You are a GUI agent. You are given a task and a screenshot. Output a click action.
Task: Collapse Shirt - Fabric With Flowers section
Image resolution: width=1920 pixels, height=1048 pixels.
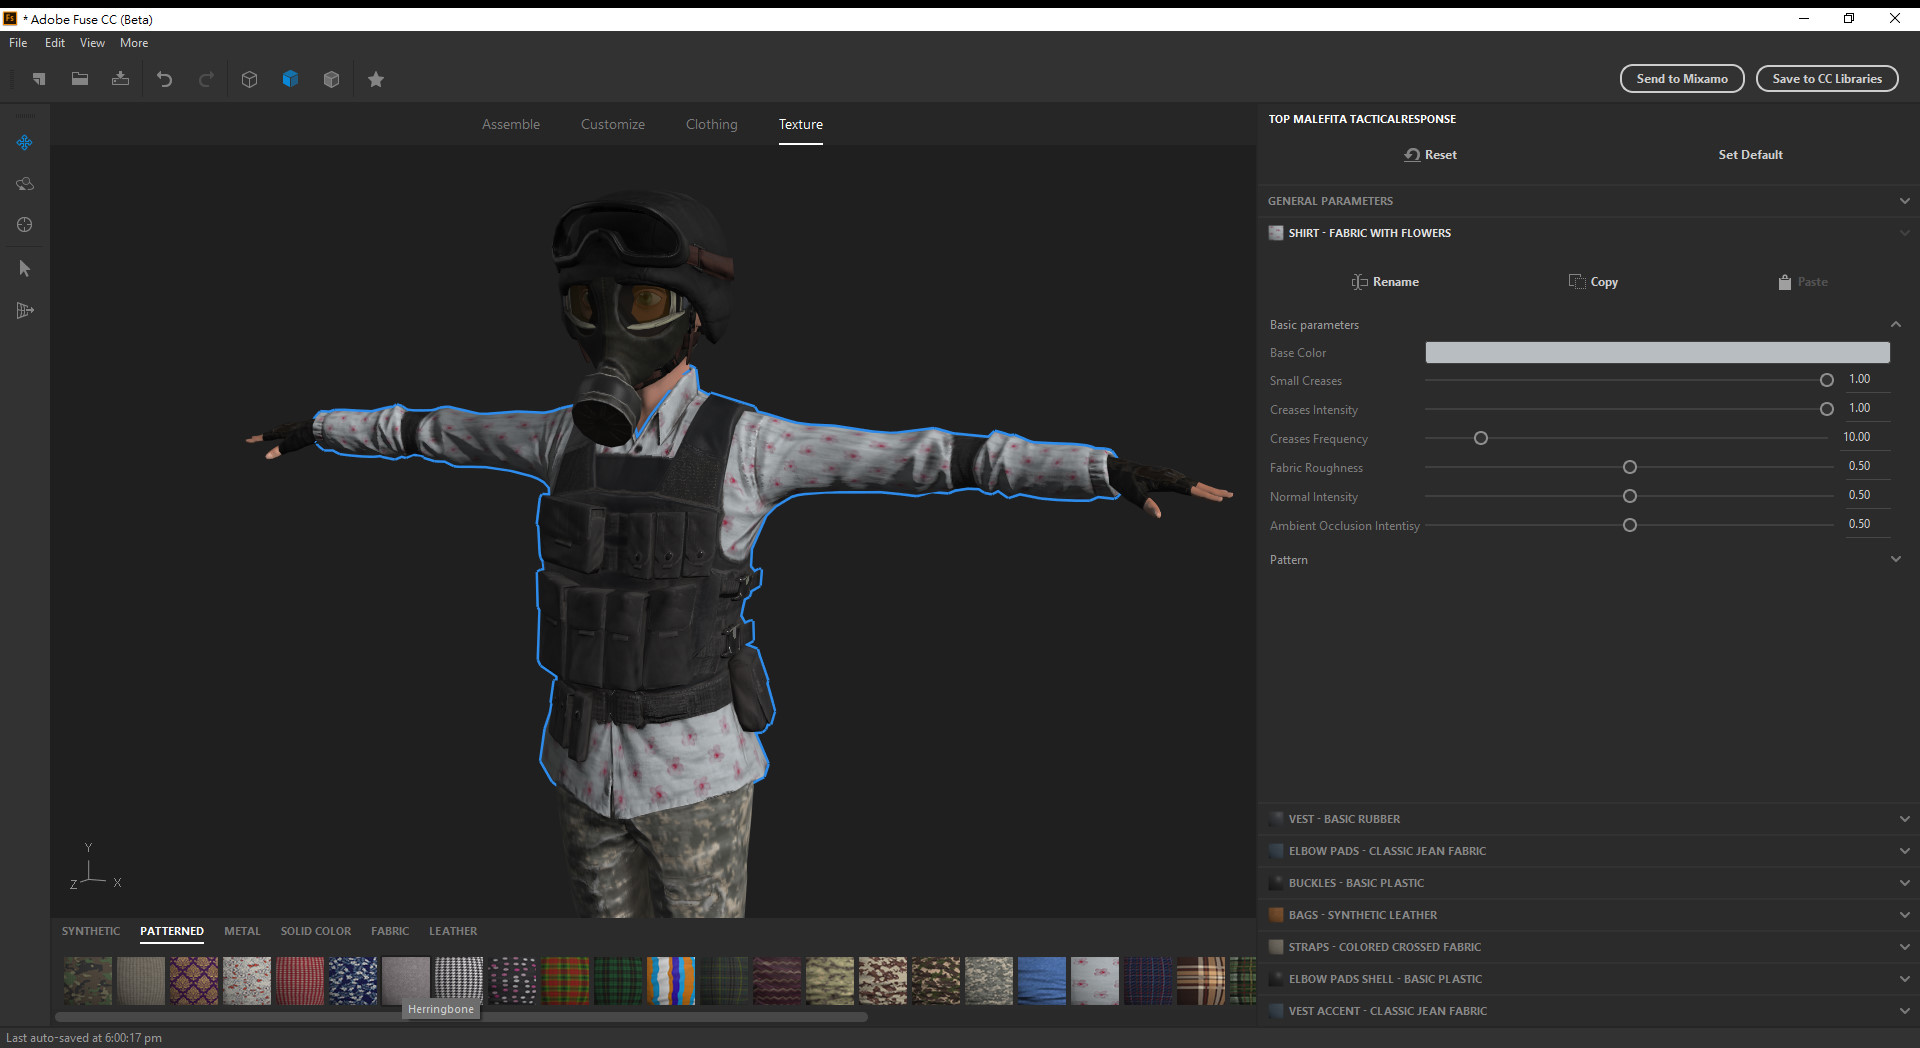pyautogui.click(x=1588, y=233)
